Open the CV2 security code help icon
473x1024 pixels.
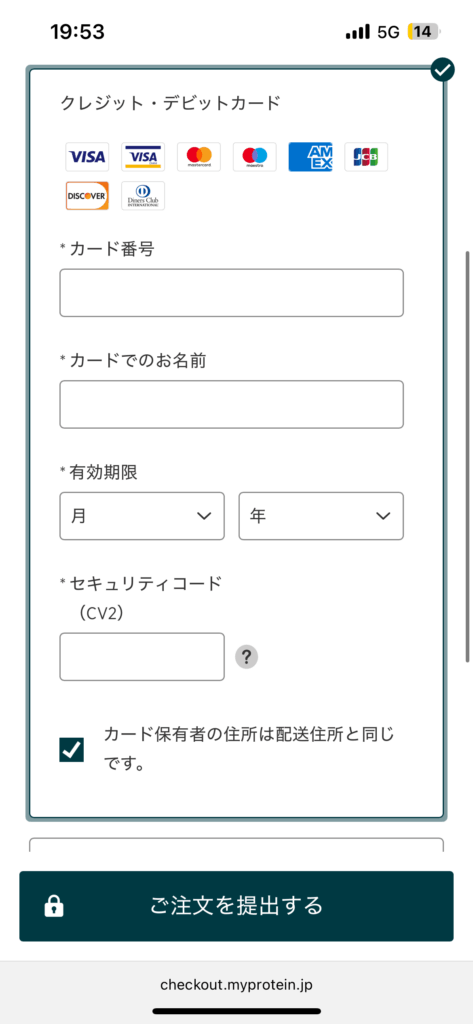point(247,657)
